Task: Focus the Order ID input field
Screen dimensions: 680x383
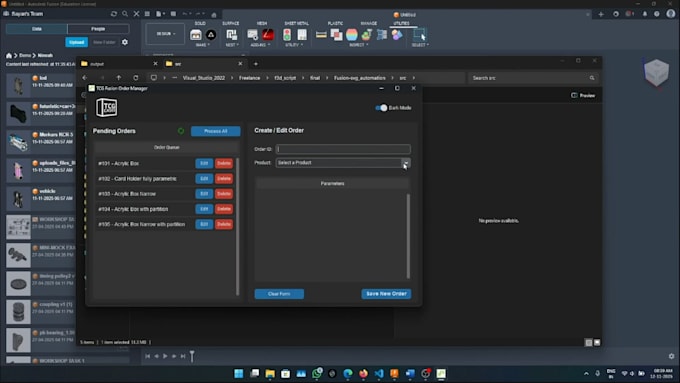Action: click(343, 149)
